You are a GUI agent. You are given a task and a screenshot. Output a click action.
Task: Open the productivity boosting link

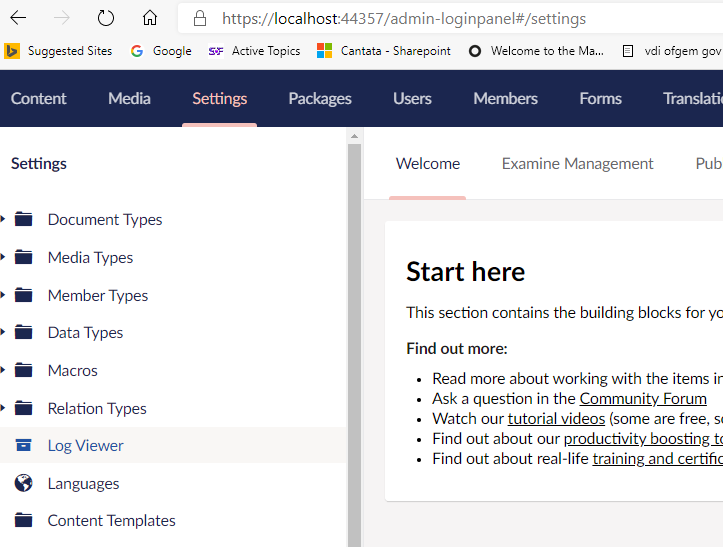coord(643,439)
